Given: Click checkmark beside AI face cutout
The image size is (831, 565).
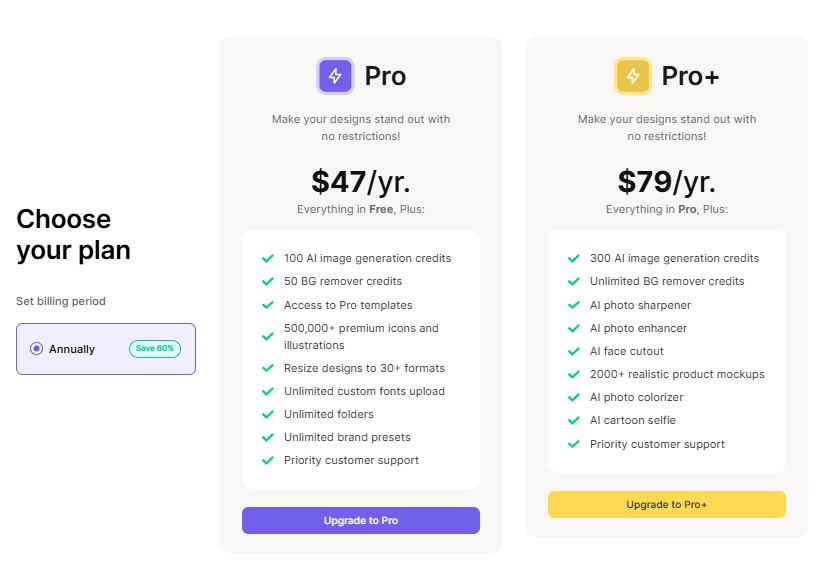Looking at the screenshot, I should tap(574, 351).
